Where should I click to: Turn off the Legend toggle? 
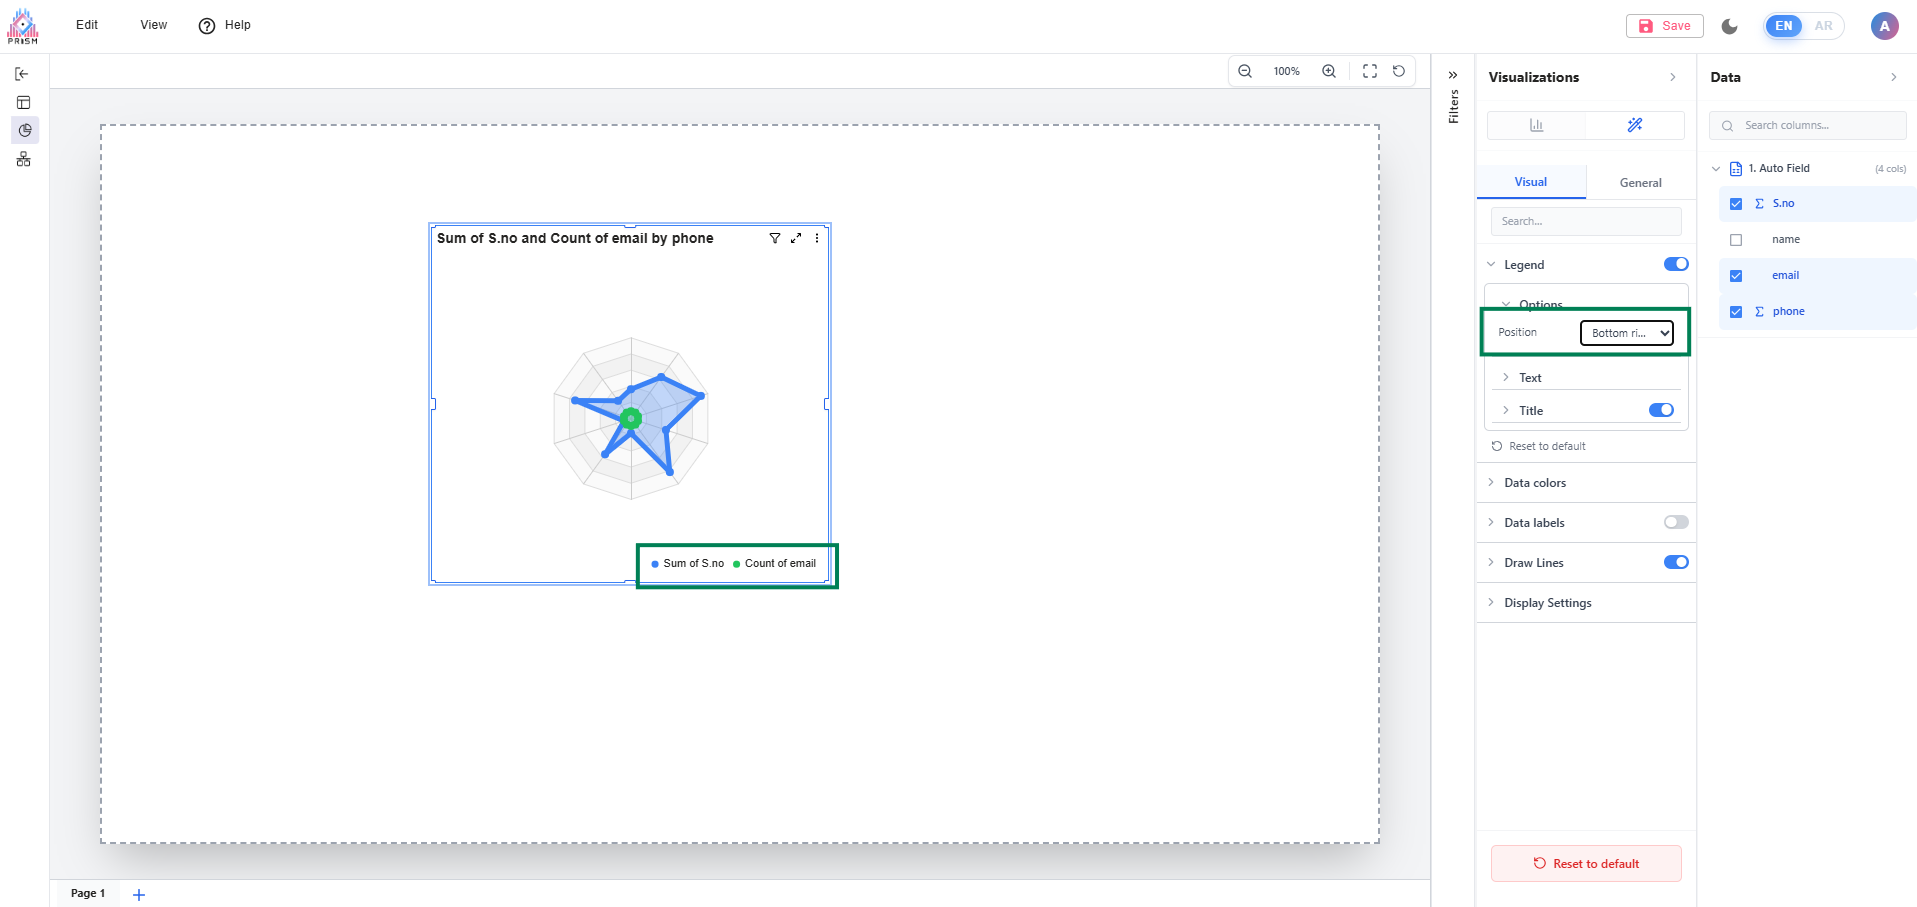(x=1676, y=264)
